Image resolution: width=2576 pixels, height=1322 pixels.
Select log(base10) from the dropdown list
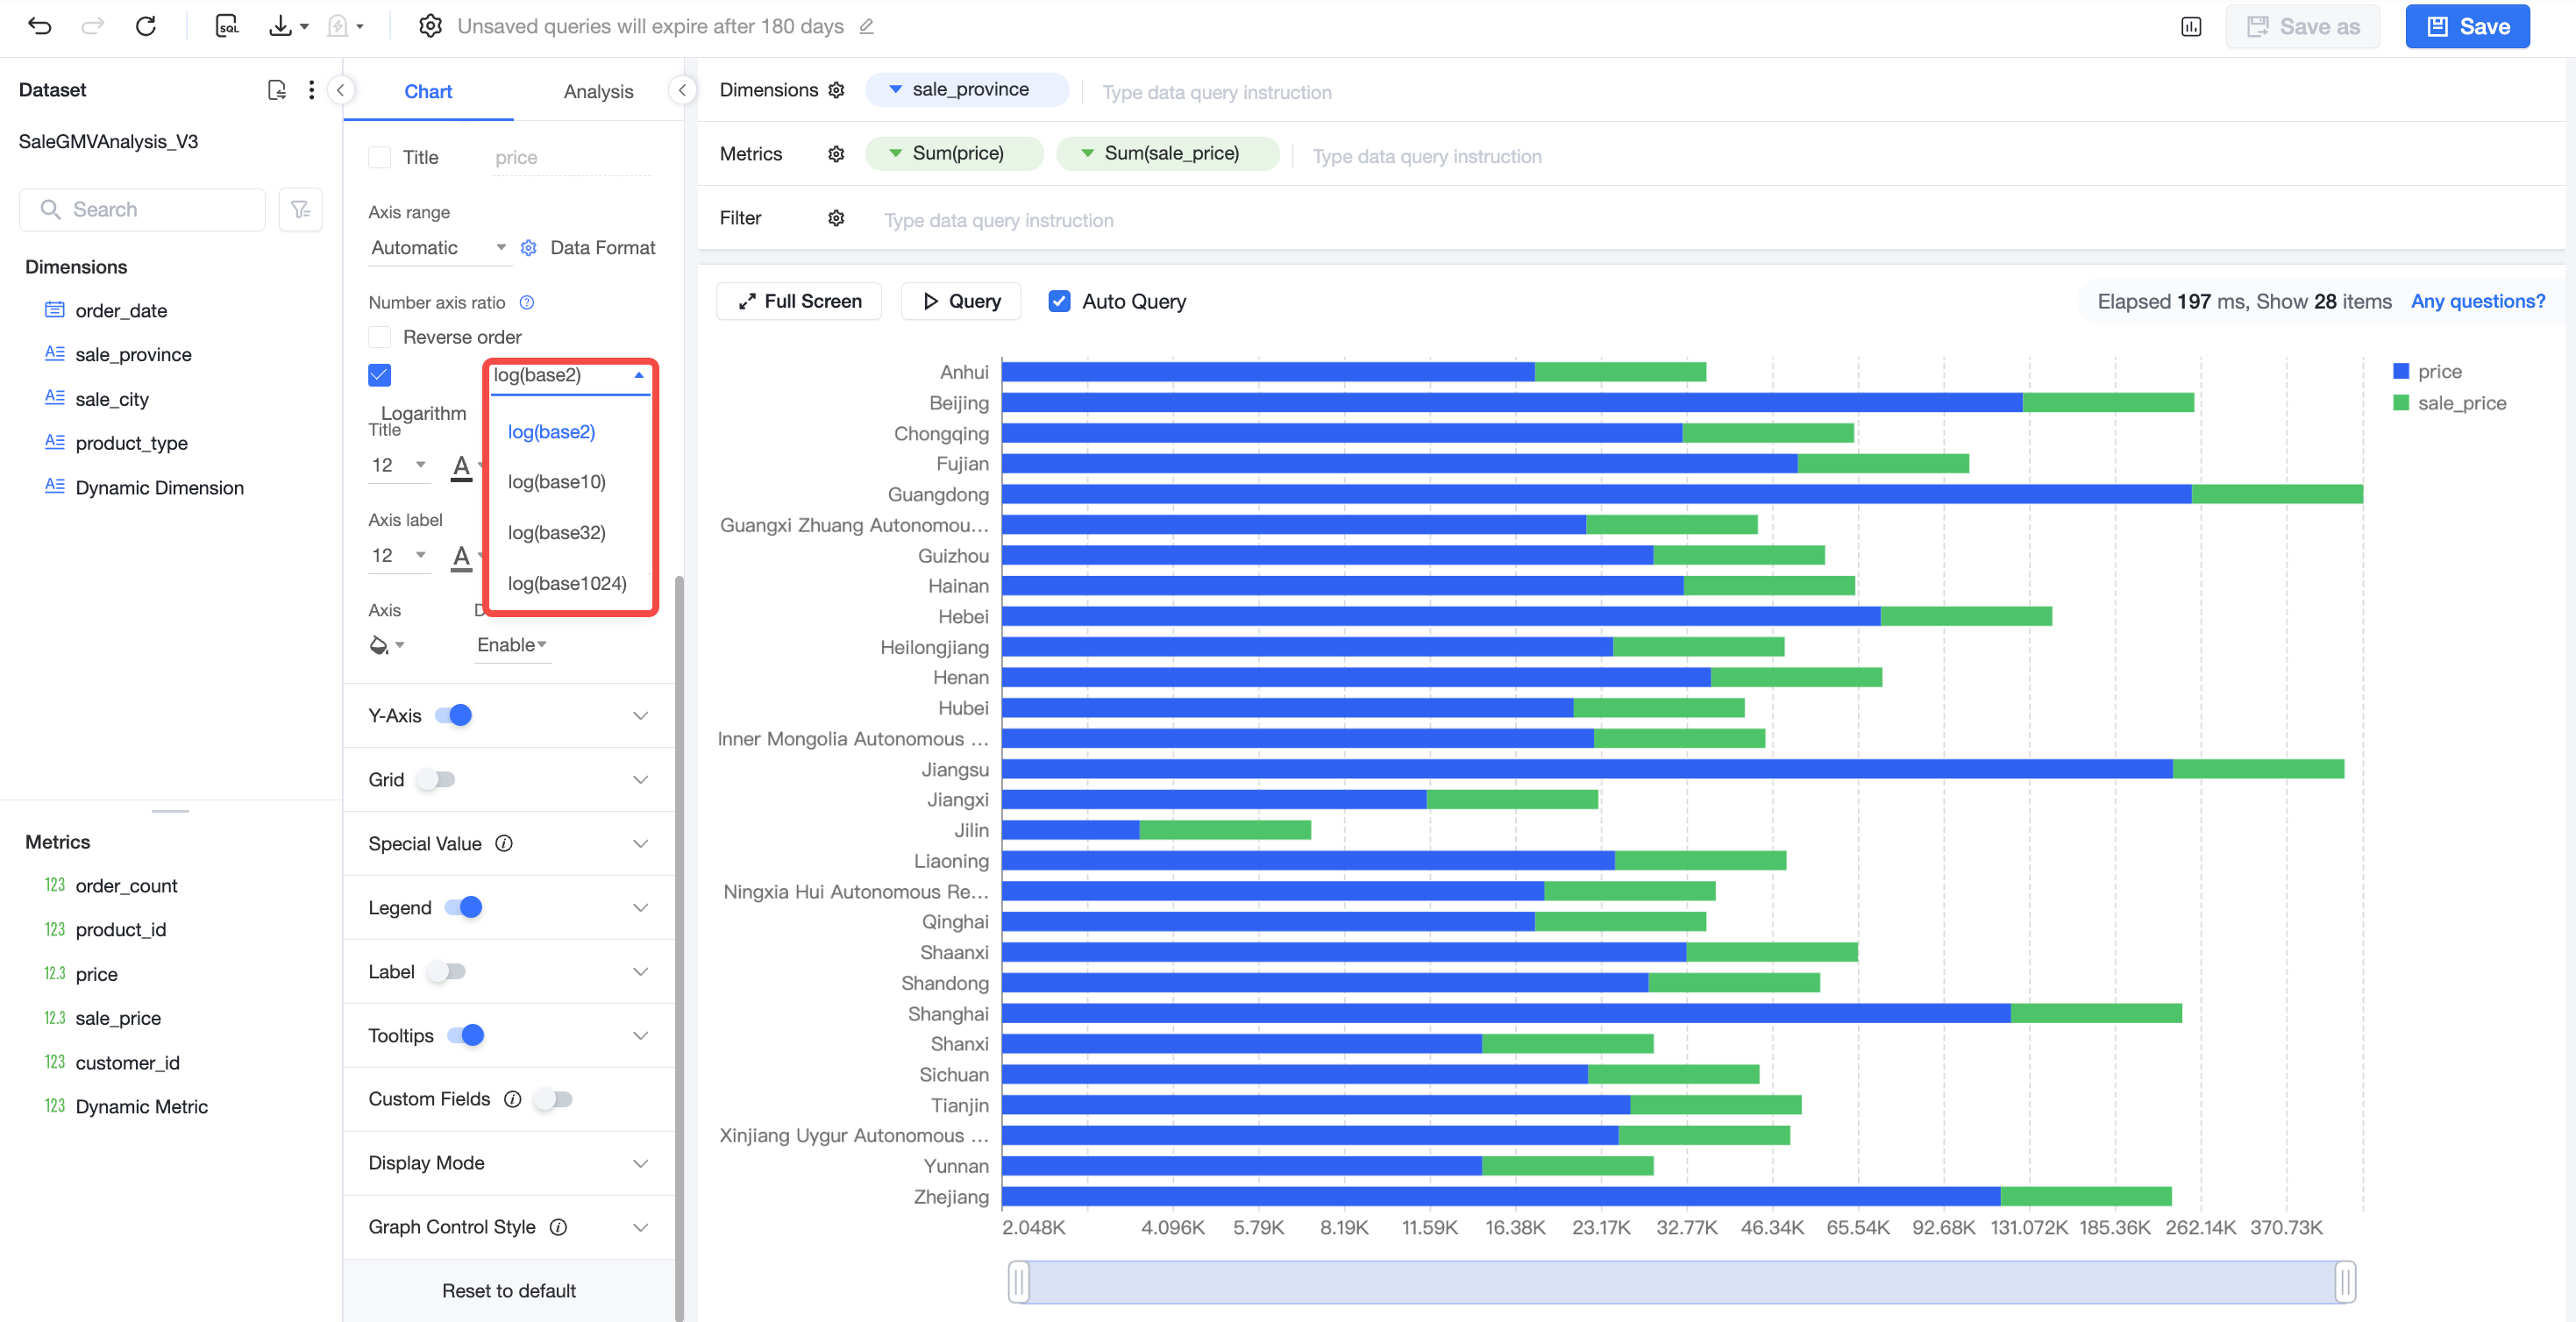(557, 482)
